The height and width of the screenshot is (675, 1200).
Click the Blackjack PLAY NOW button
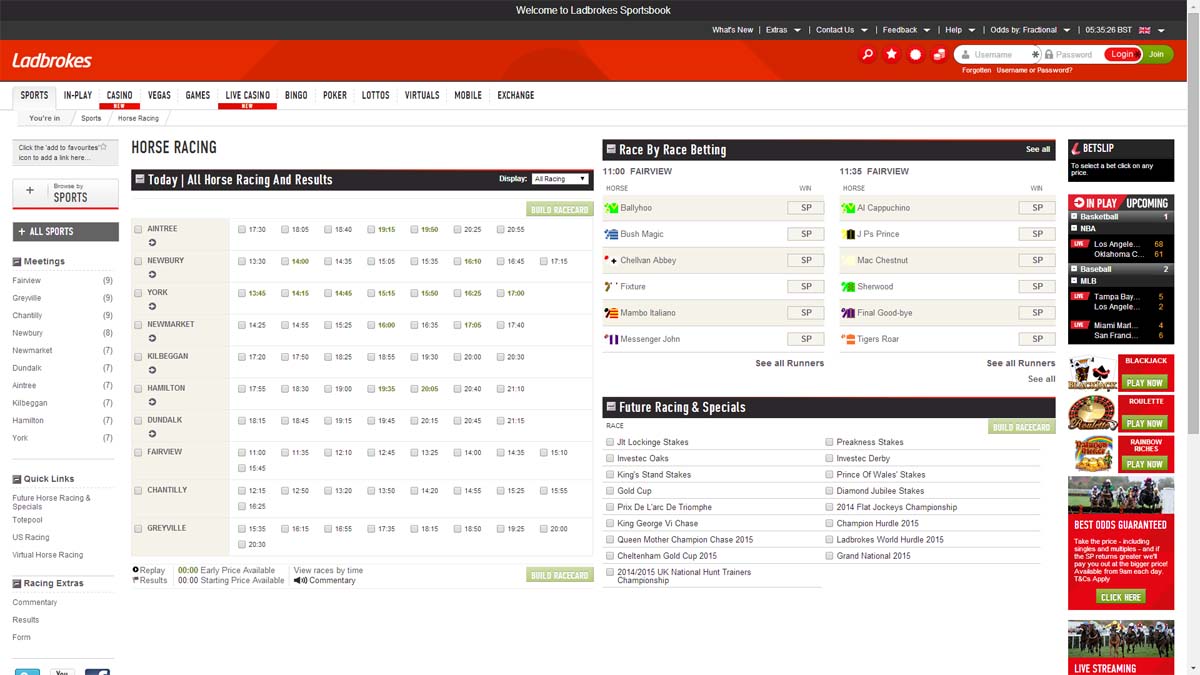click(x=1144, y=383)
